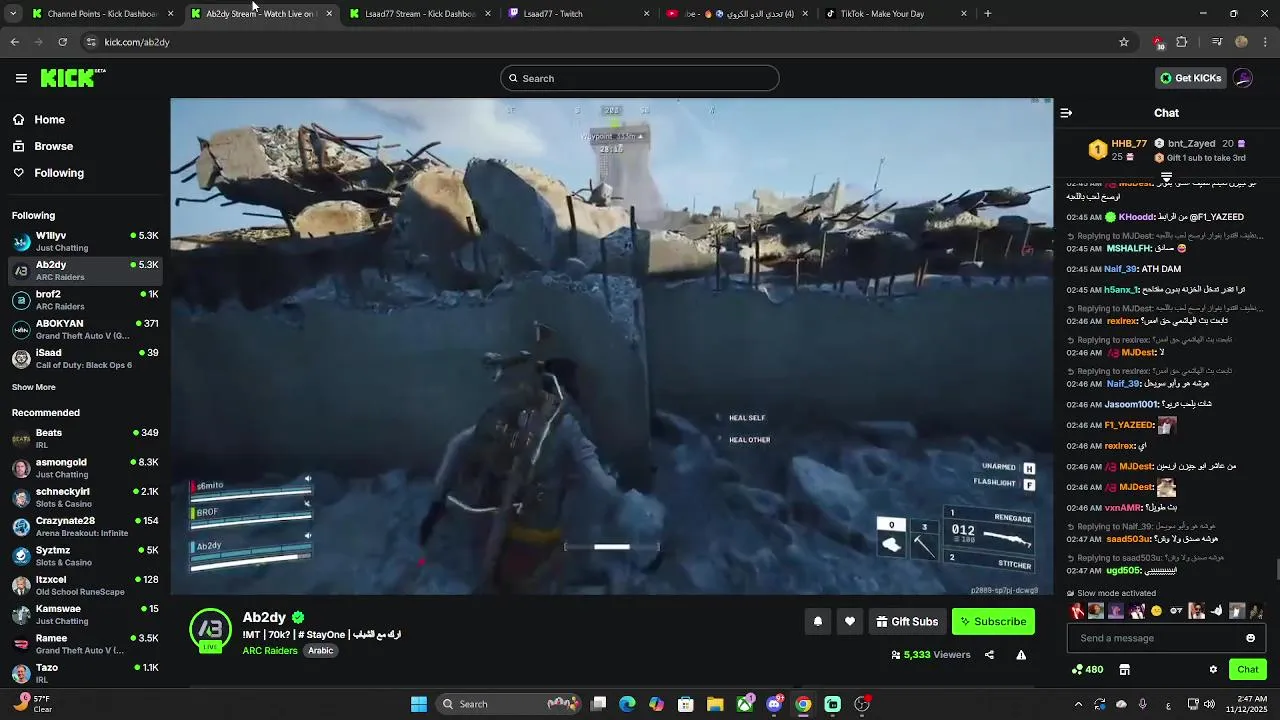Screen dimensions: 1280x720
Task: Open iSaad followed channel
Action: point(85,358)
